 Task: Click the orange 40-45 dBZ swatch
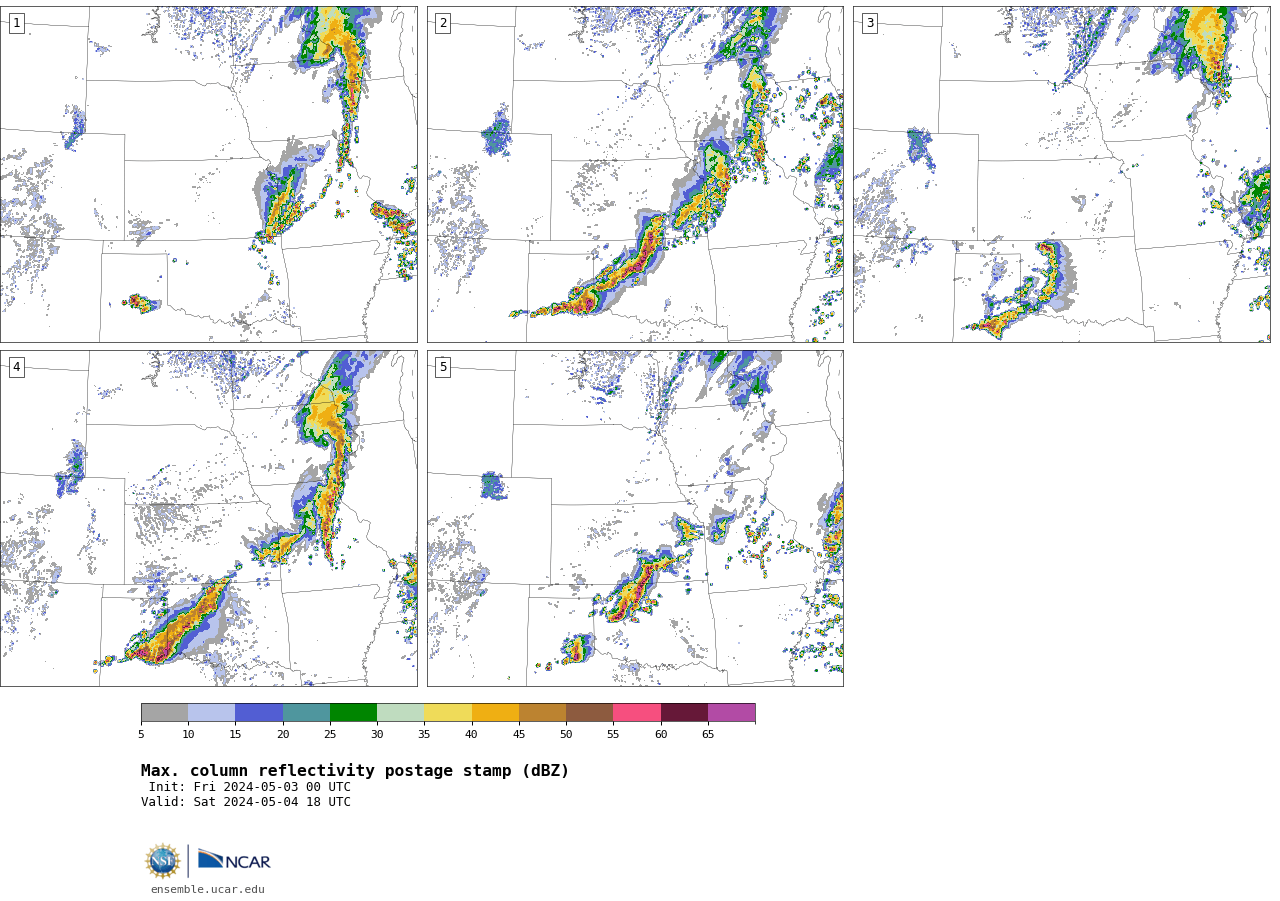point(495,712)
